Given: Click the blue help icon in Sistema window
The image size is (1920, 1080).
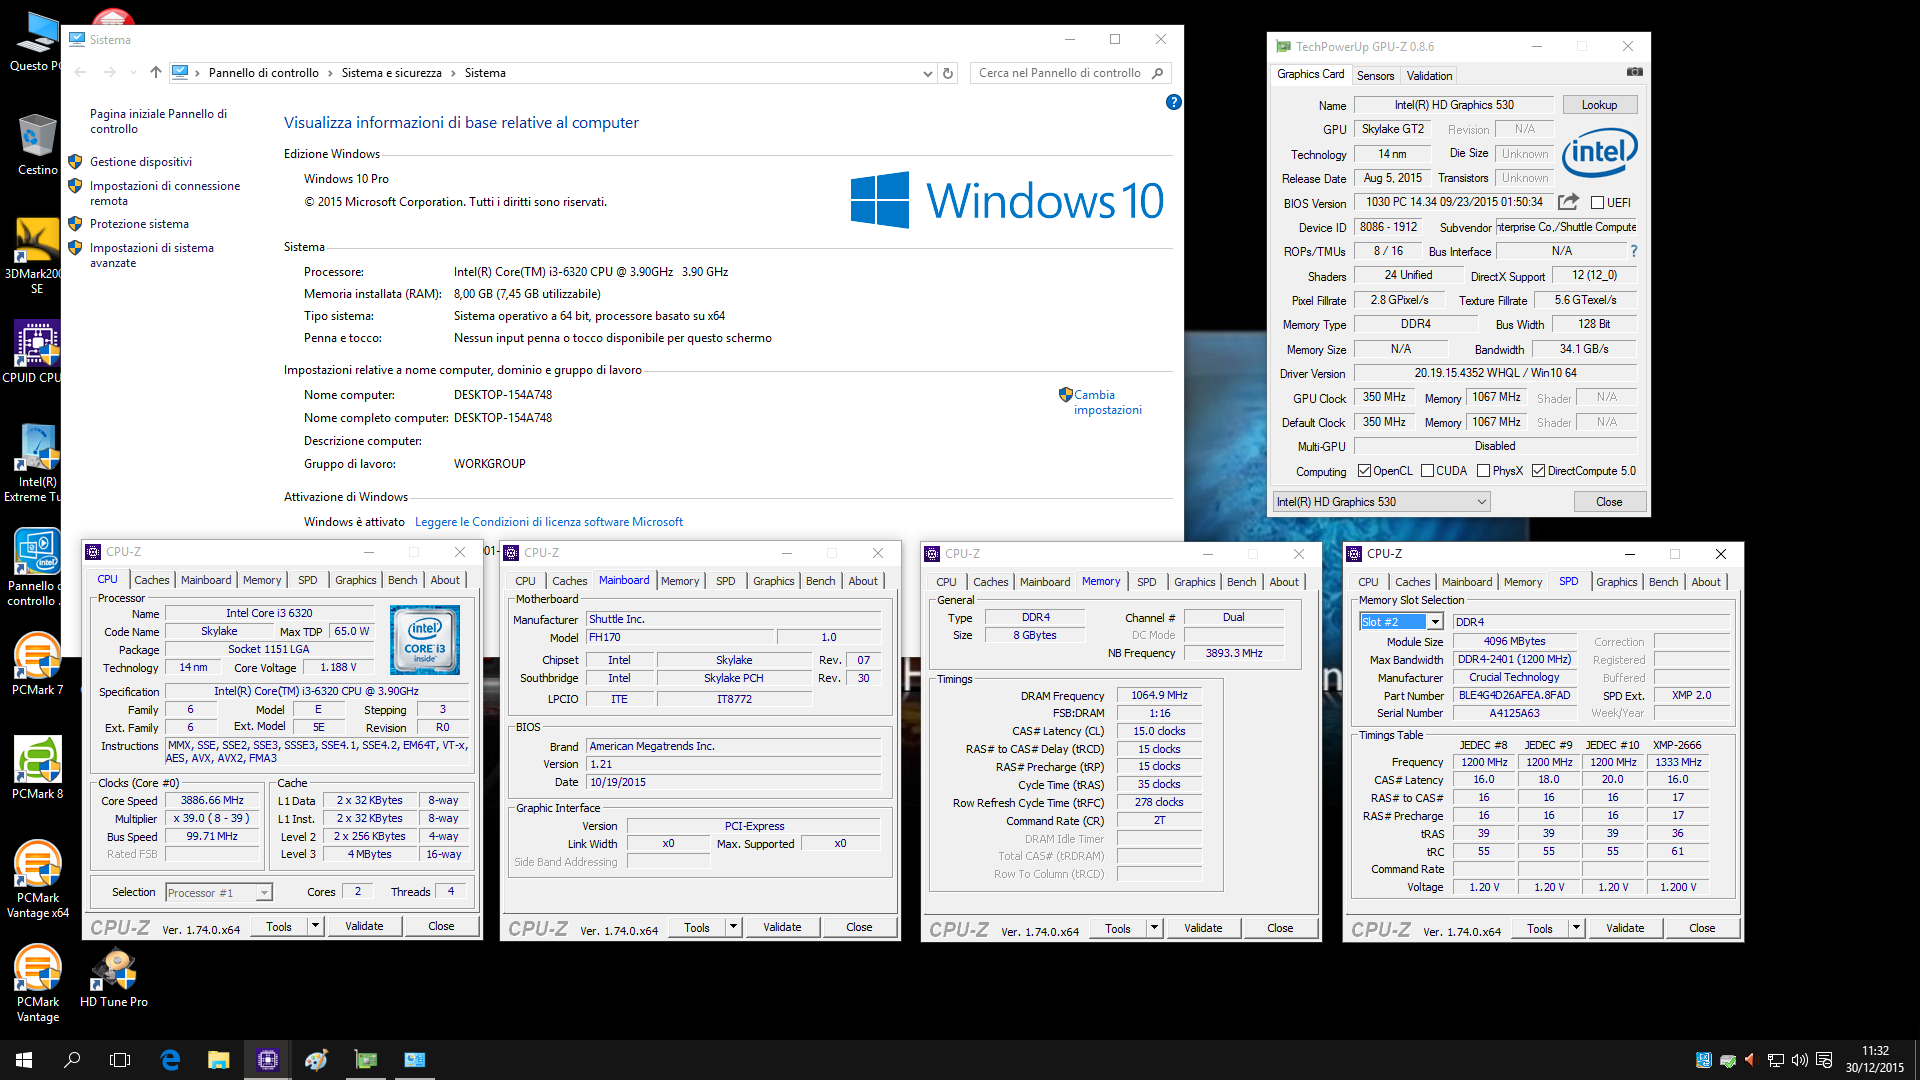Looking at the screenshot, I should (1173, 102).
